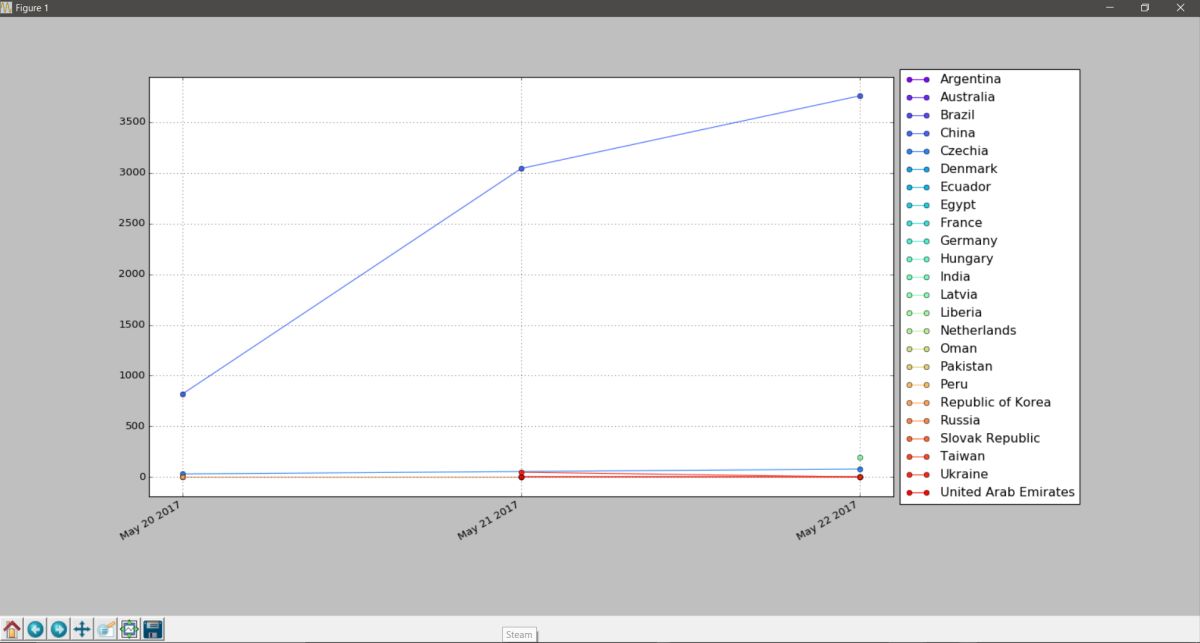Click the Figure 1 title bar text
1200x643 pixels.
[32, 8]
